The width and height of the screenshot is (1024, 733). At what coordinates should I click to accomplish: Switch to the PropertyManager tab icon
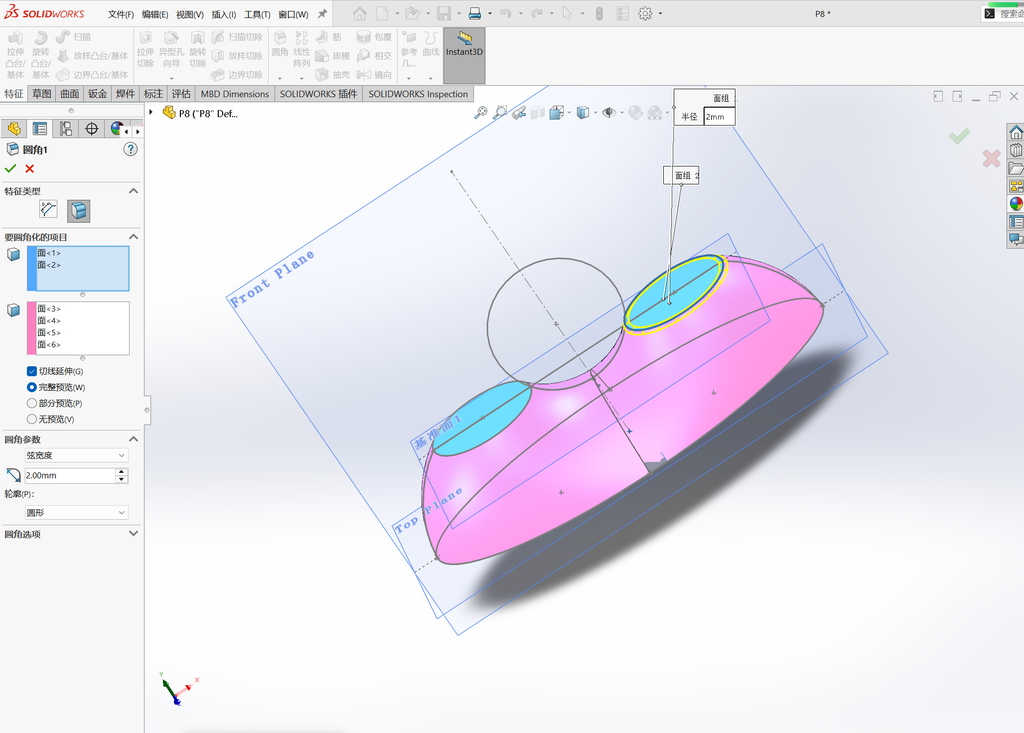click(40, 129)
